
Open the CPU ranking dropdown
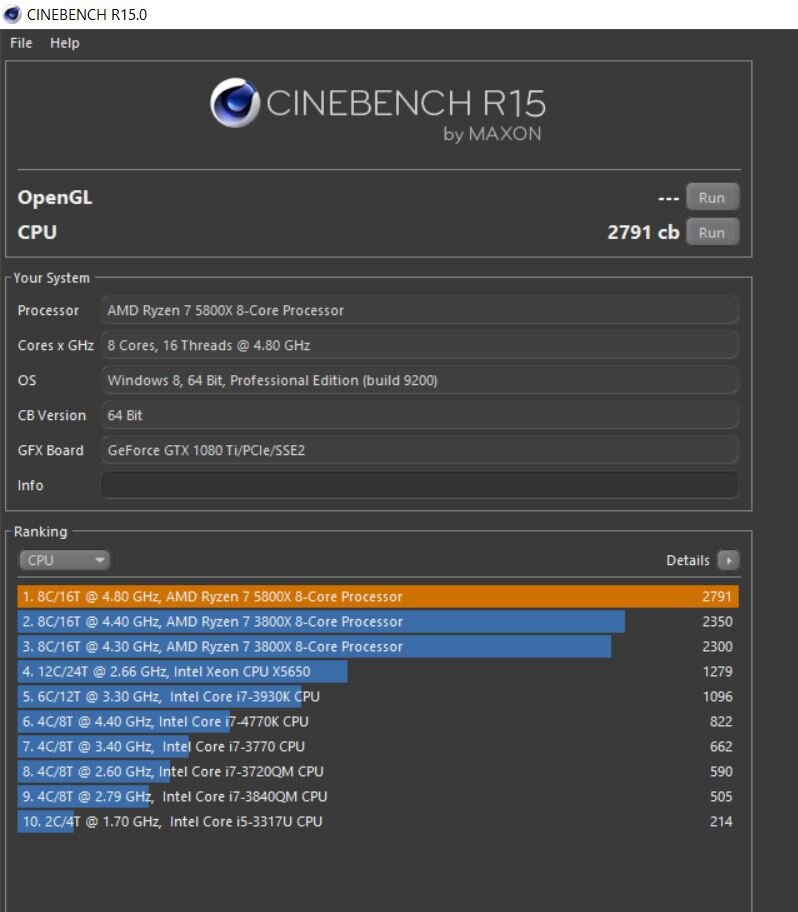point(64,560)
